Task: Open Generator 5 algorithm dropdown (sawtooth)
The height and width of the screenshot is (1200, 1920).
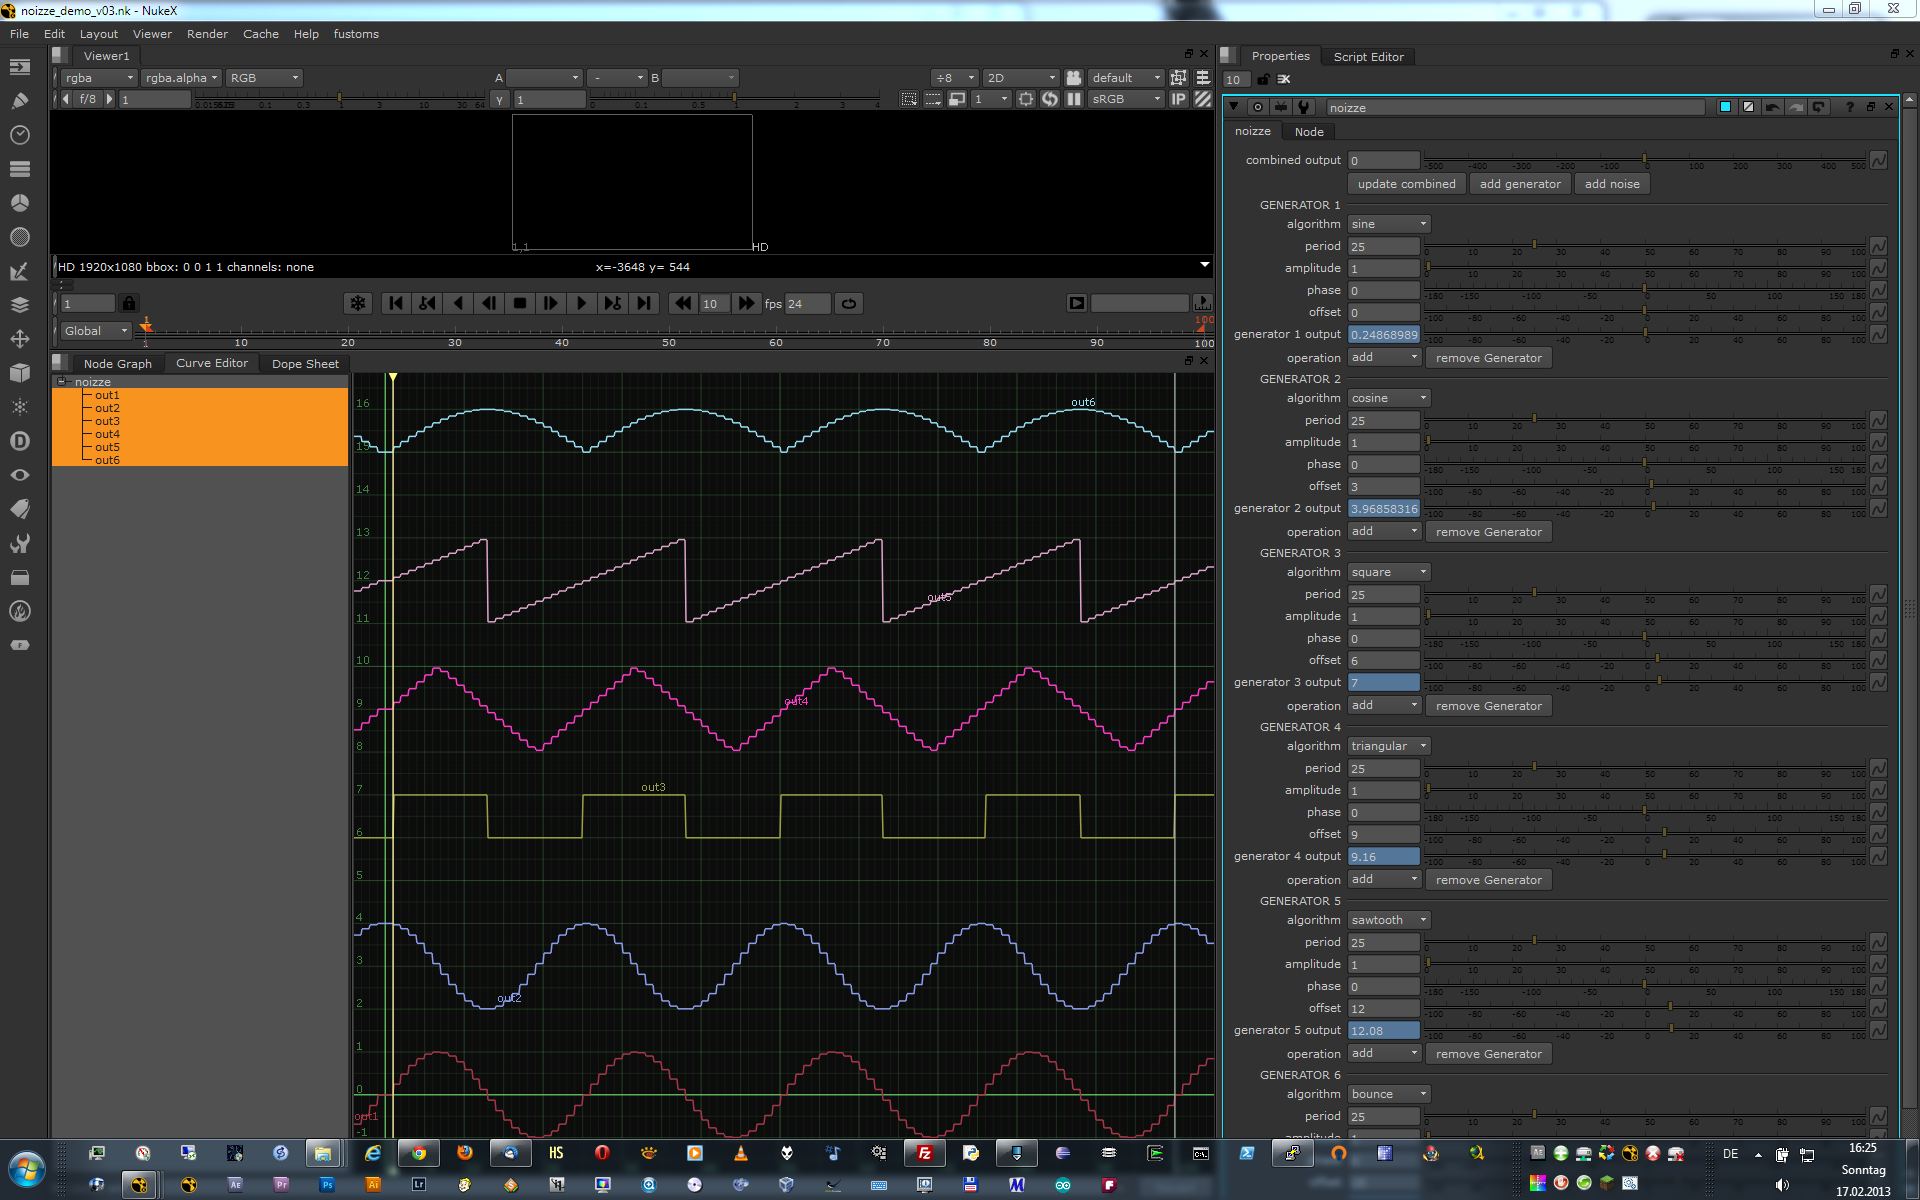Action: (1388, 920)
